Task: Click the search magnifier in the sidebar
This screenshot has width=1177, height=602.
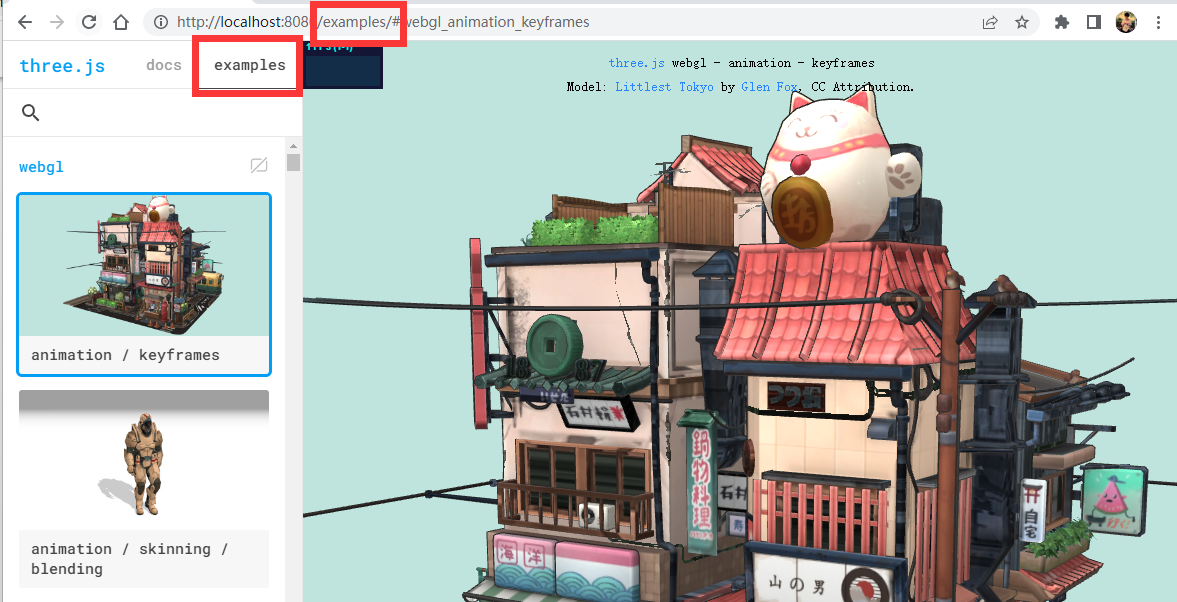Action: point(30,113)
